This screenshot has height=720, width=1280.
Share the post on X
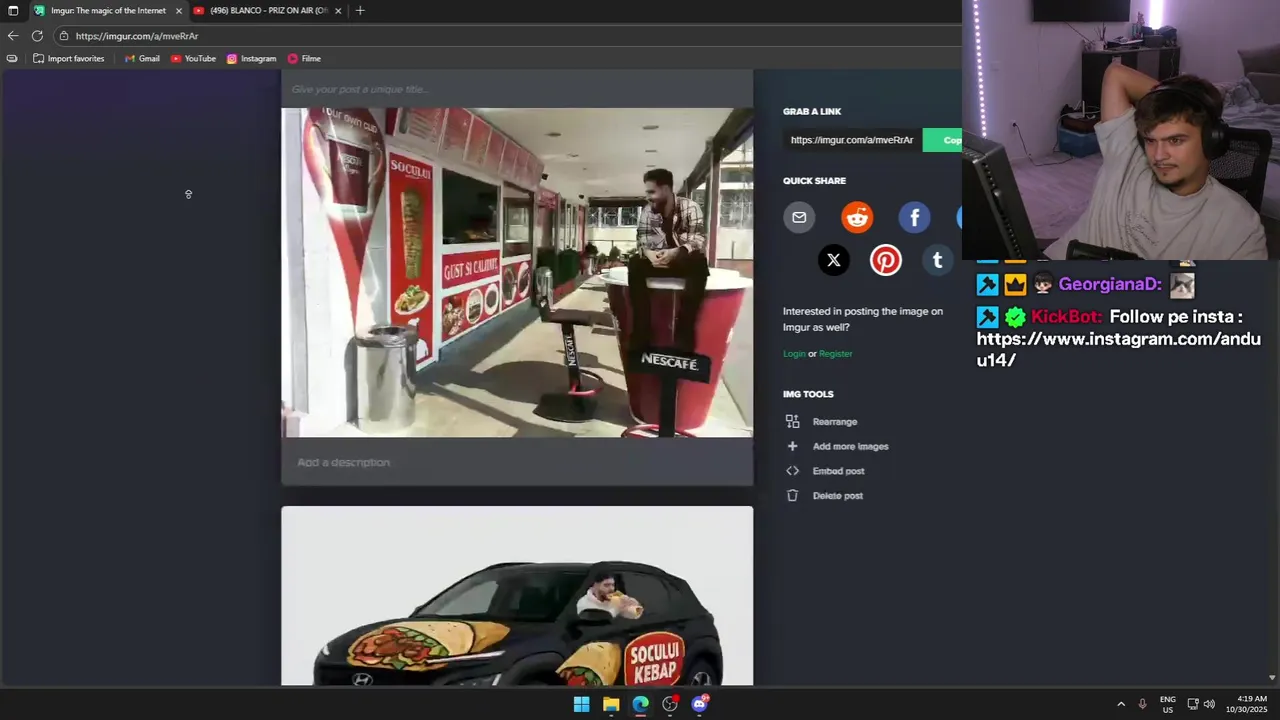(833, 260)
